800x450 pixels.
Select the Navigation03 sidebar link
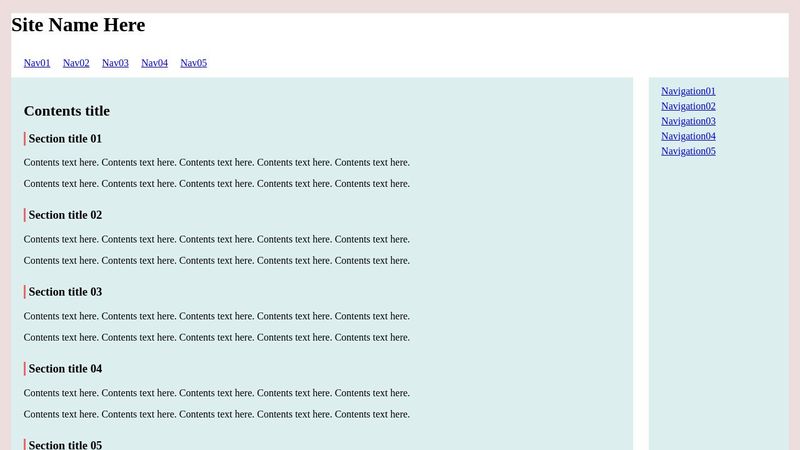[x=688, y=121]
